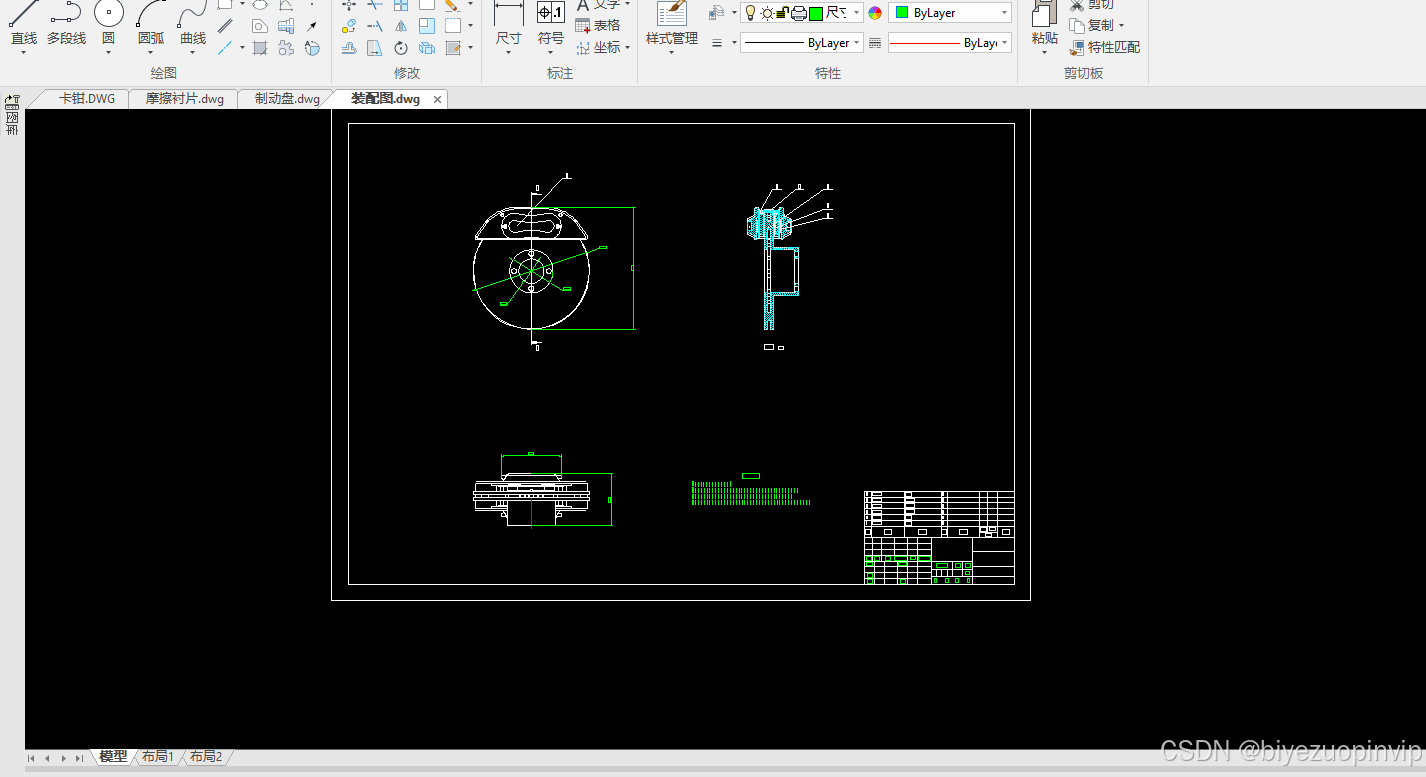Expand the dropdown arrow under 样式管理
This screenshot has width=1426, height=777.
point(671,52)
